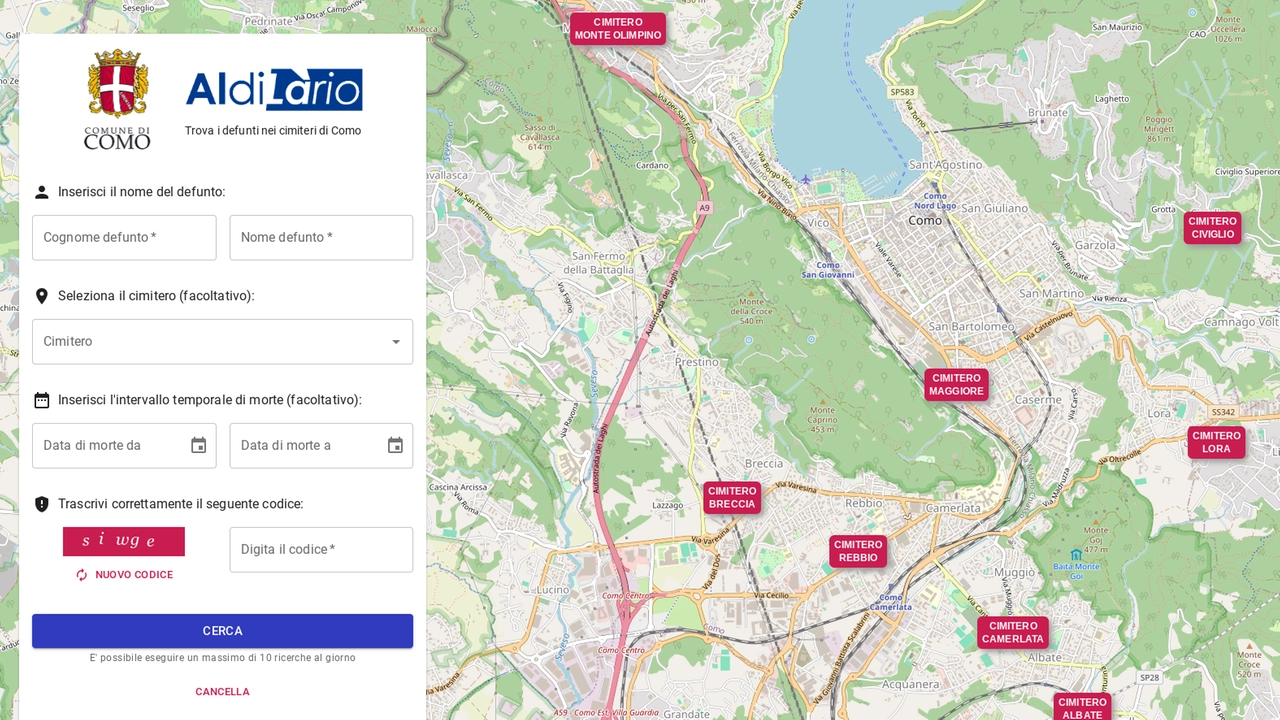1280x720 pixels.
Task: Click the AldiLario logo
Action: coord(274,90)
